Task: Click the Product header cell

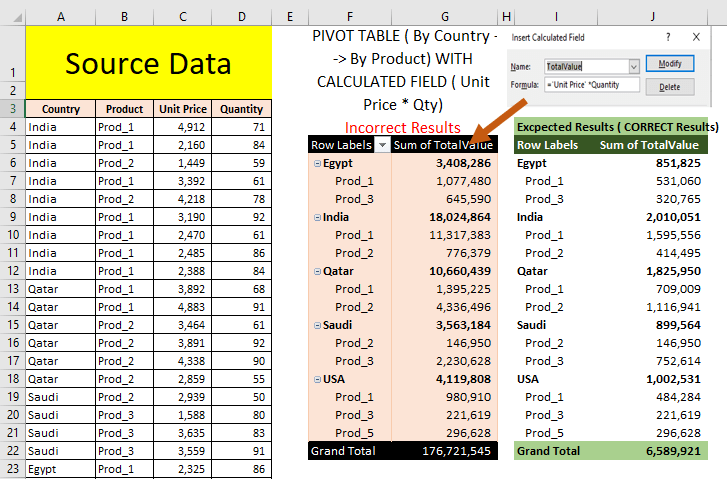Action: click(x=124, y=109)
